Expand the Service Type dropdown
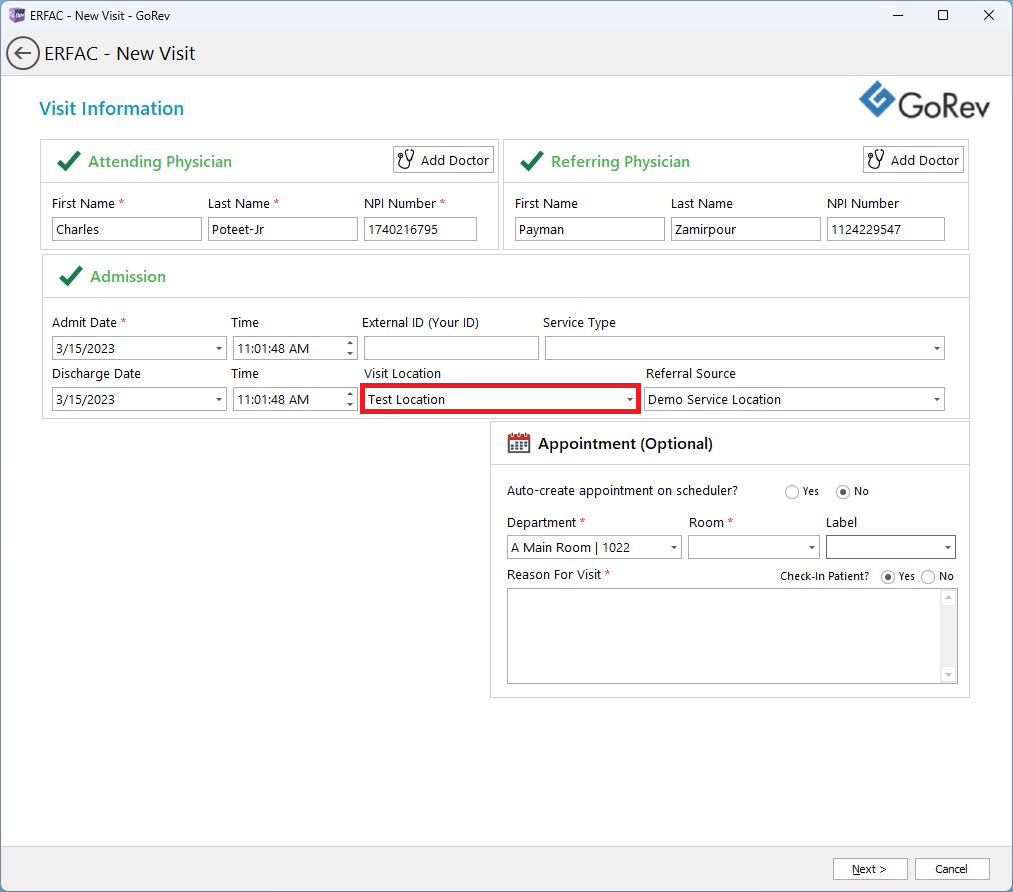Screen dimensions: 1013x892 click(937, 348)
